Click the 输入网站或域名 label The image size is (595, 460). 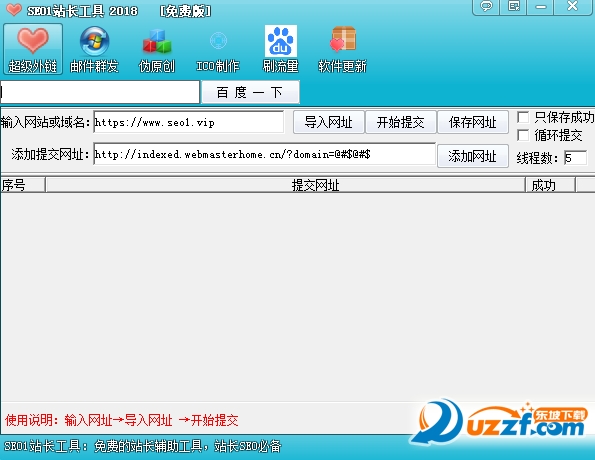click(45, 122)
